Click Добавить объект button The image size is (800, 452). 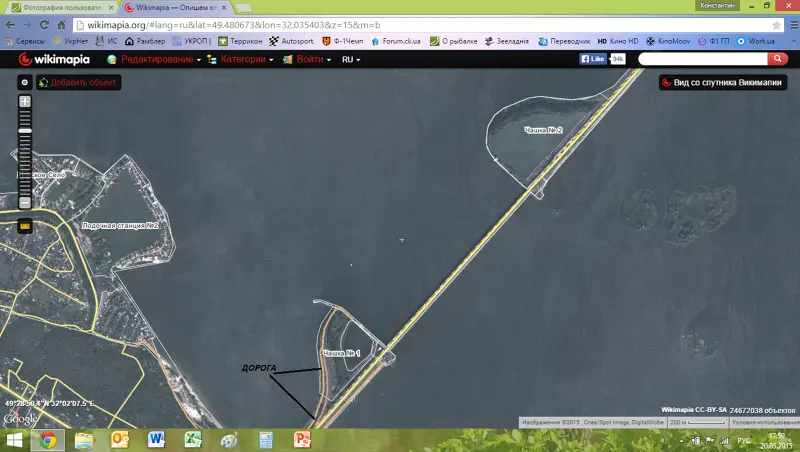point(79,82)
